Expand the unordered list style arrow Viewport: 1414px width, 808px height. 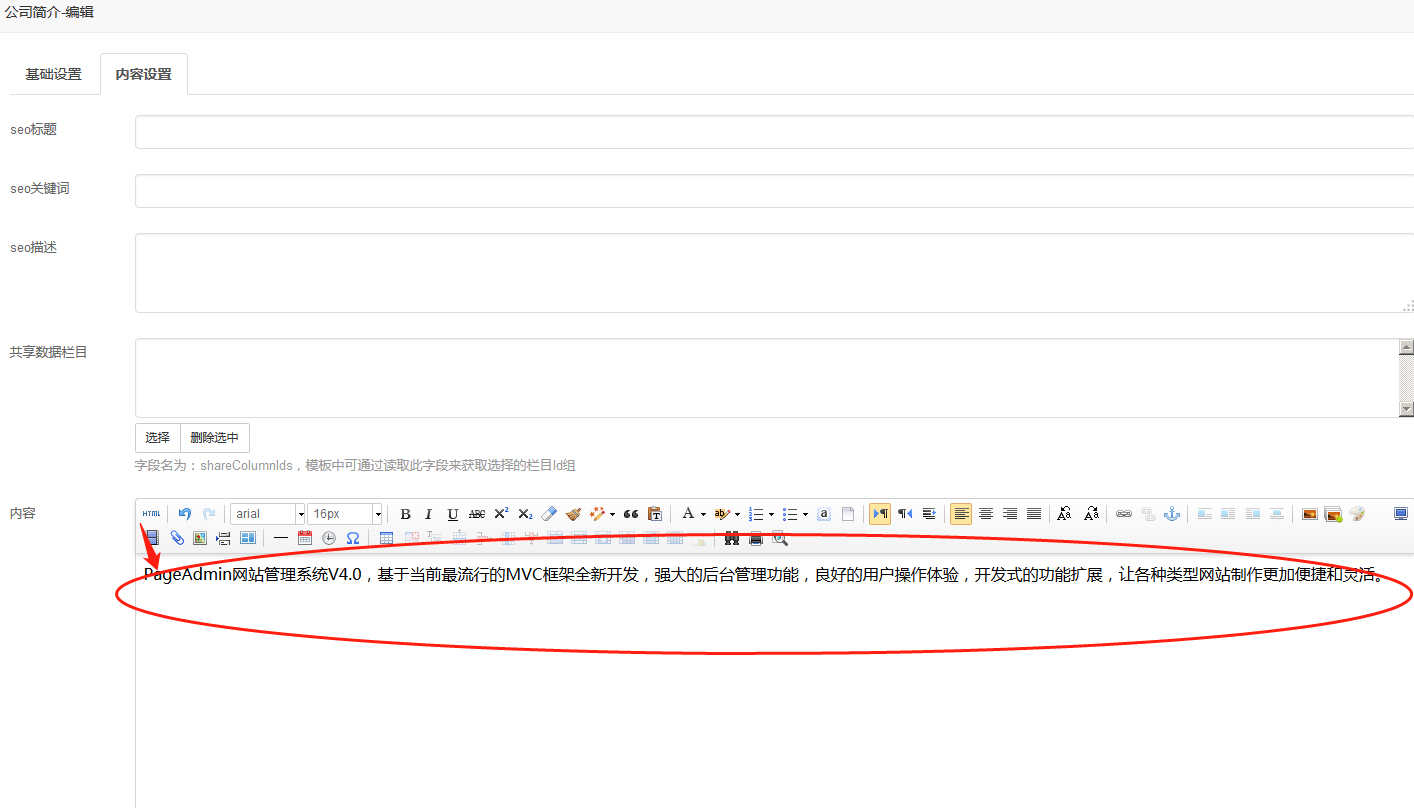point(805,514)
